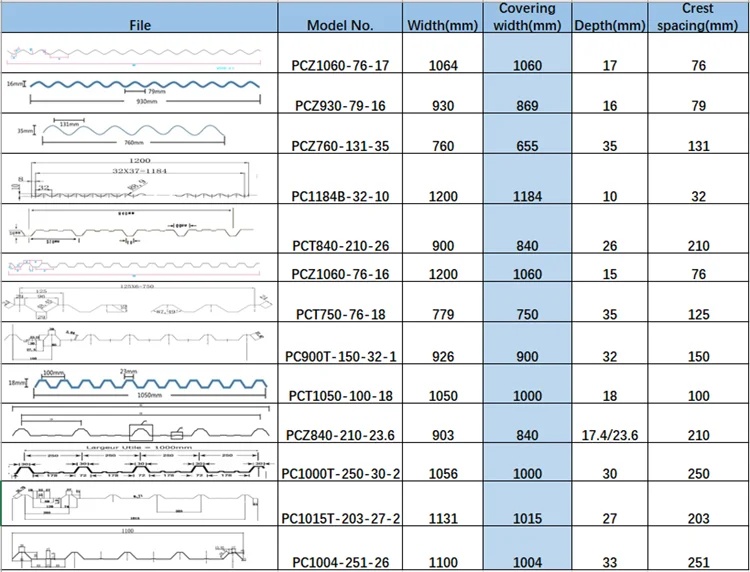Click the 17.4/23.6 depth value cell
This screenshot has width=750, height=572.
click(609, 436)
